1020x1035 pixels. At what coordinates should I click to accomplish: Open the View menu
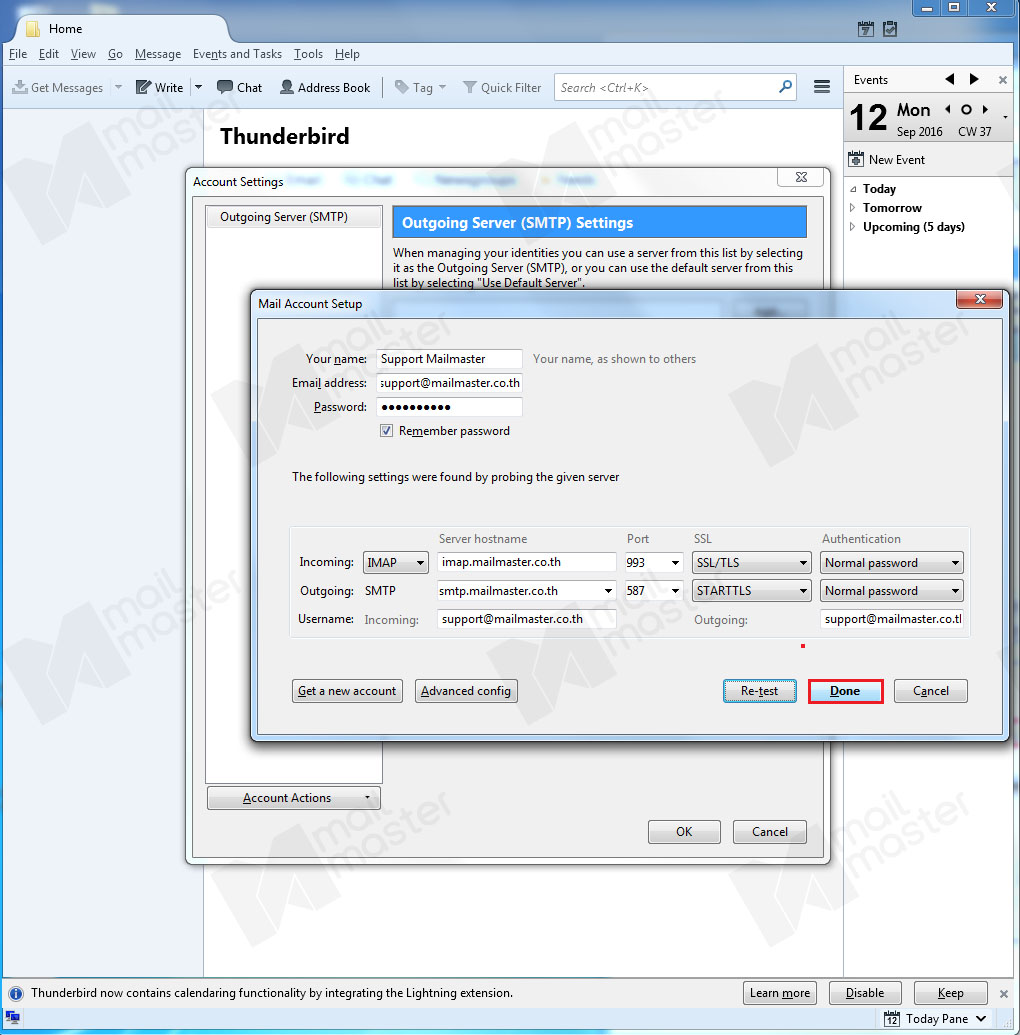83,54
